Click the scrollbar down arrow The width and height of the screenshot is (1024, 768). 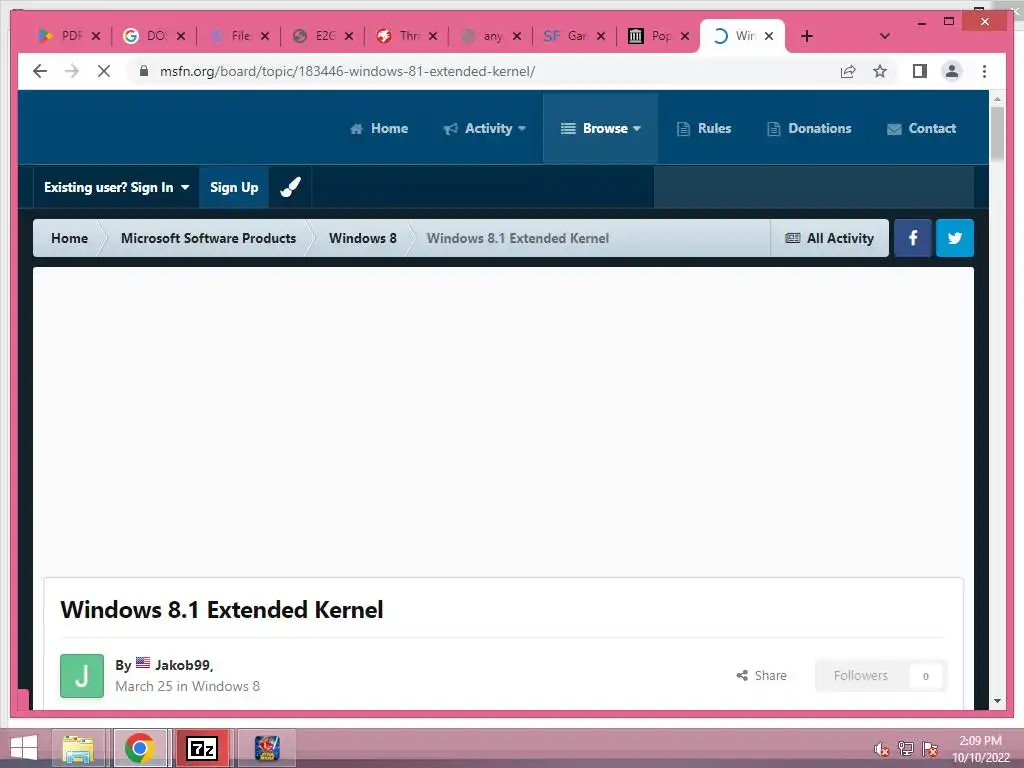click(x=997, y=701)
